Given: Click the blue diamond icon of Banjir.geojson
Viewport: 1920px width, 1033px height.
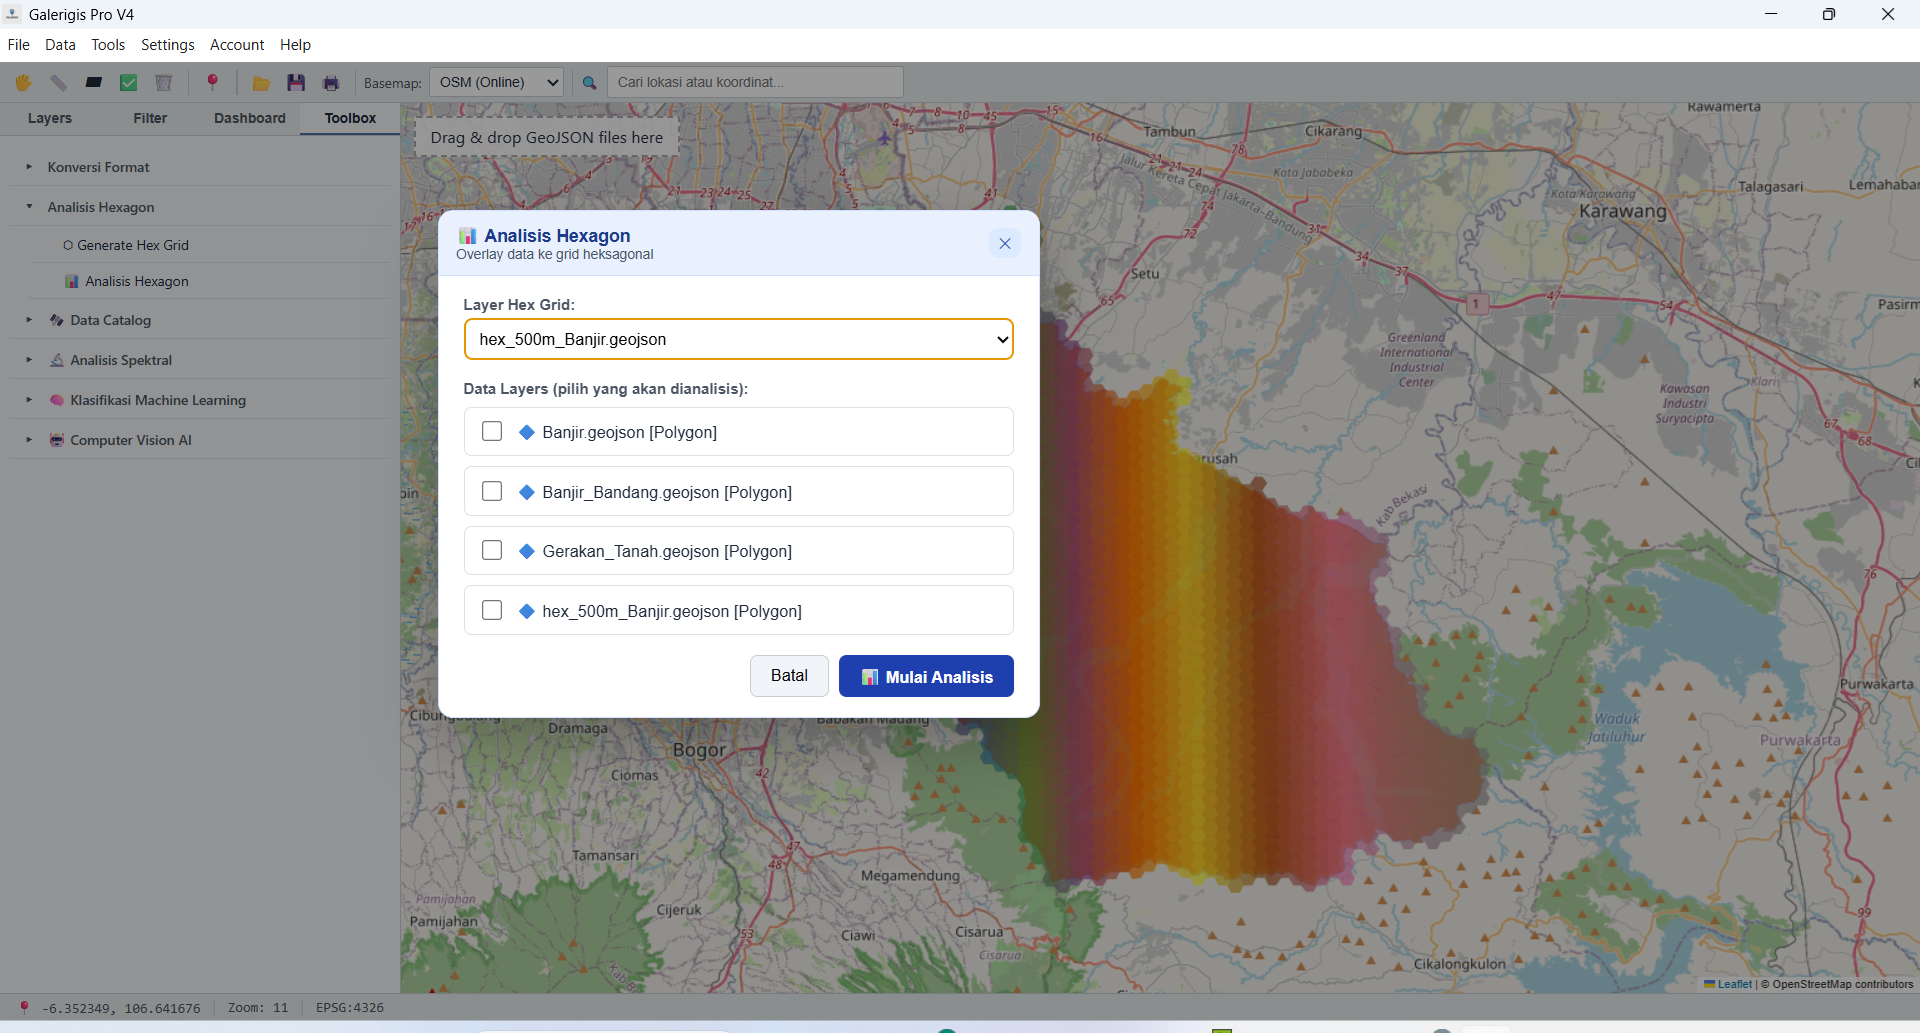Looking at the screenshot, I should point(527,432).
